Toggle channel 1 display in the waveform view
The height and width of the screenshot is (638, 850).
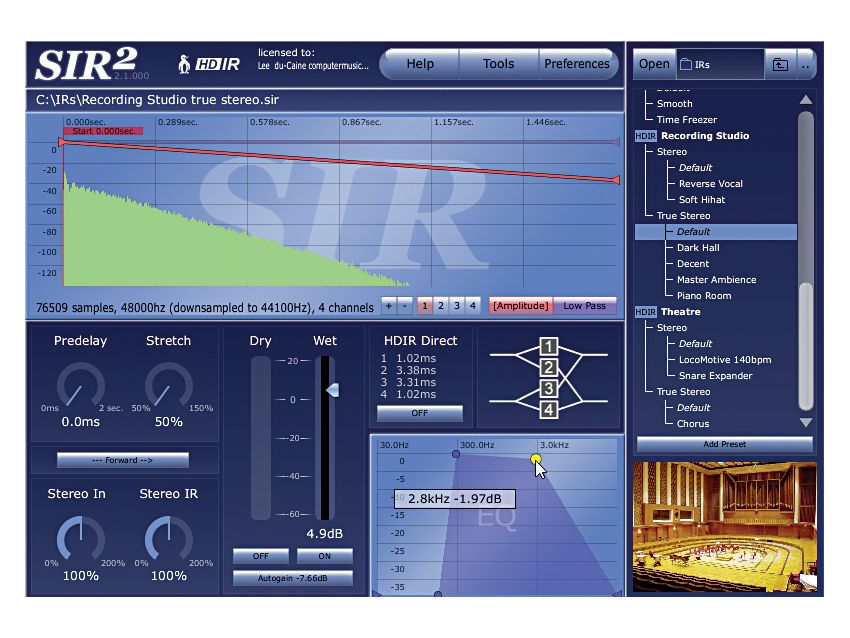(x=423, y=307)
